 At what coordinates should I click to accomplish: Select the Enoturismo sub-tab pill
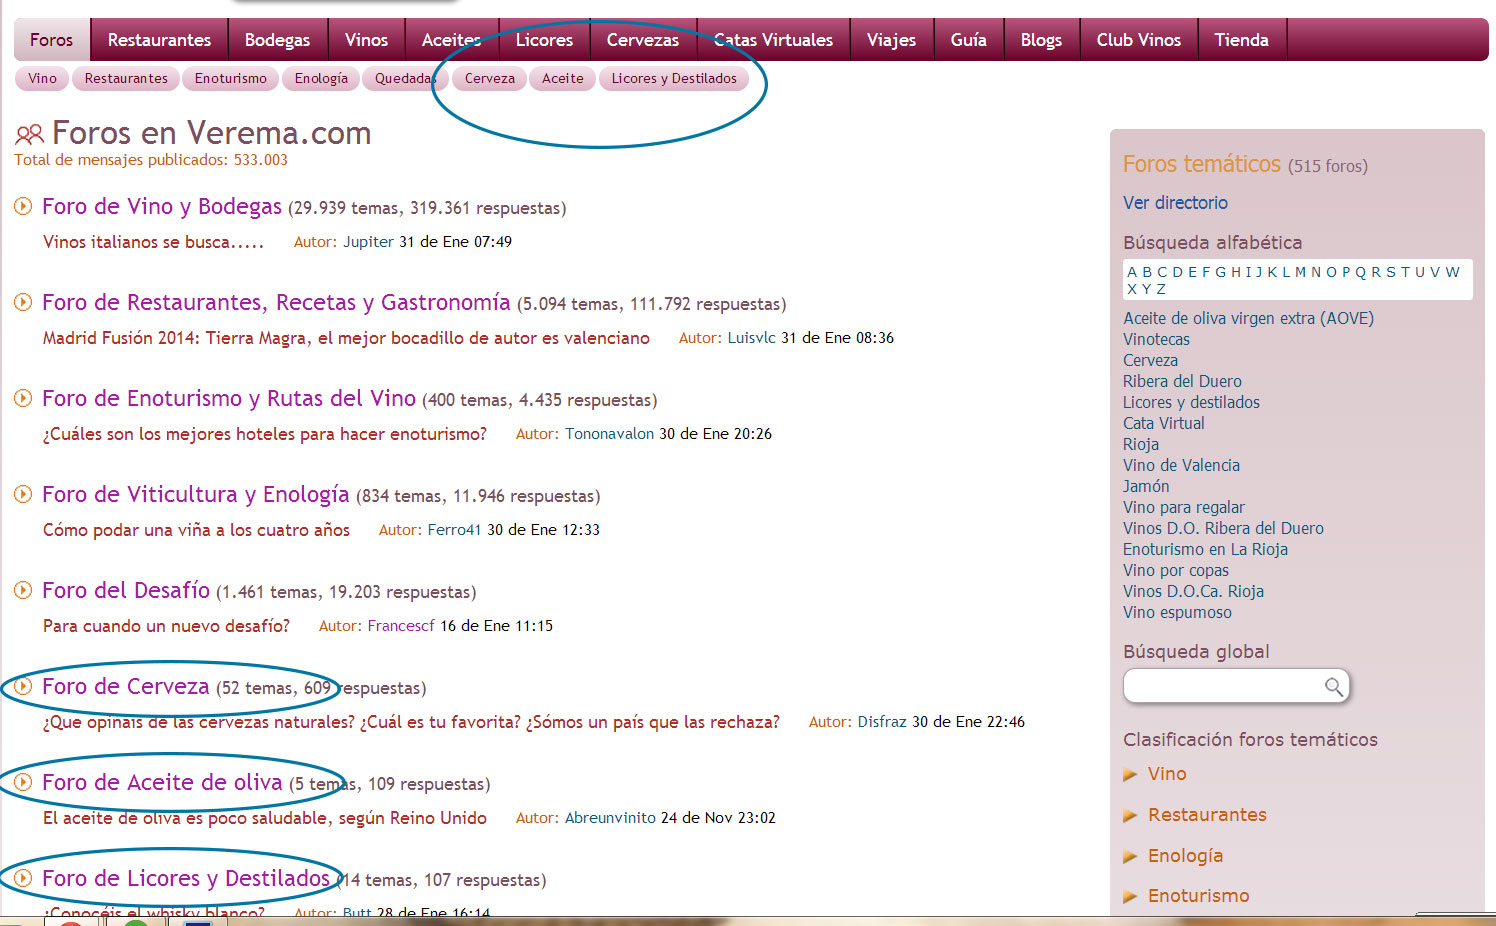[230, 79]
